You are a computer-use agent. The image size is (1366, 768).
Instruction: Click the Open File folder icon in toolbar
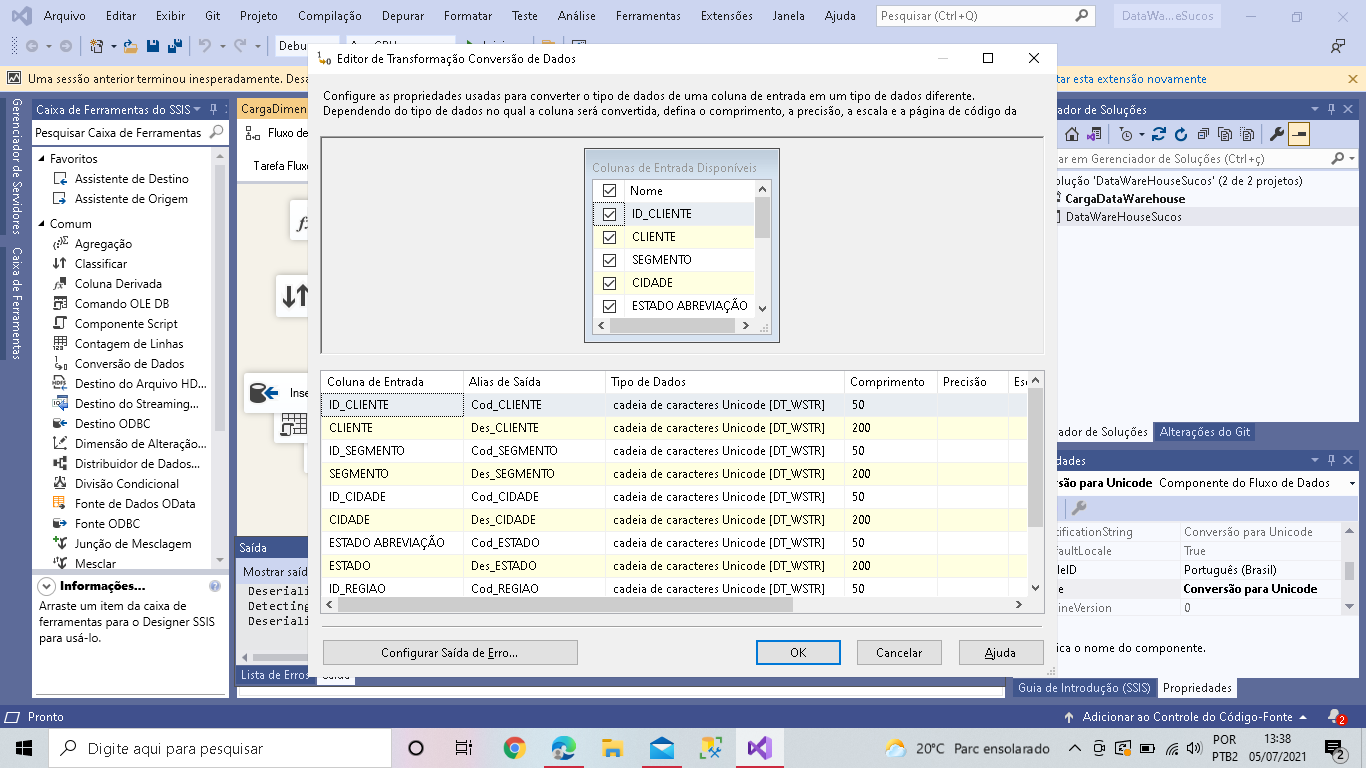pos(132,46)
